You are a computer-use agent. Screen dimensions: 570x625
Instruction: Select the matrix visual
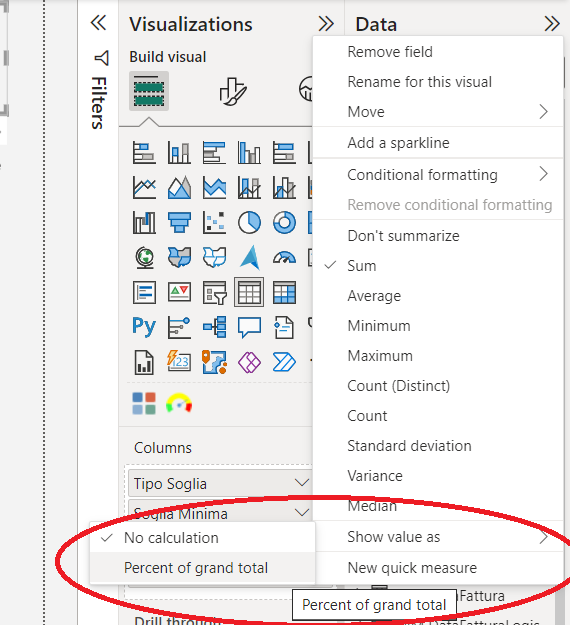(284, 293)
